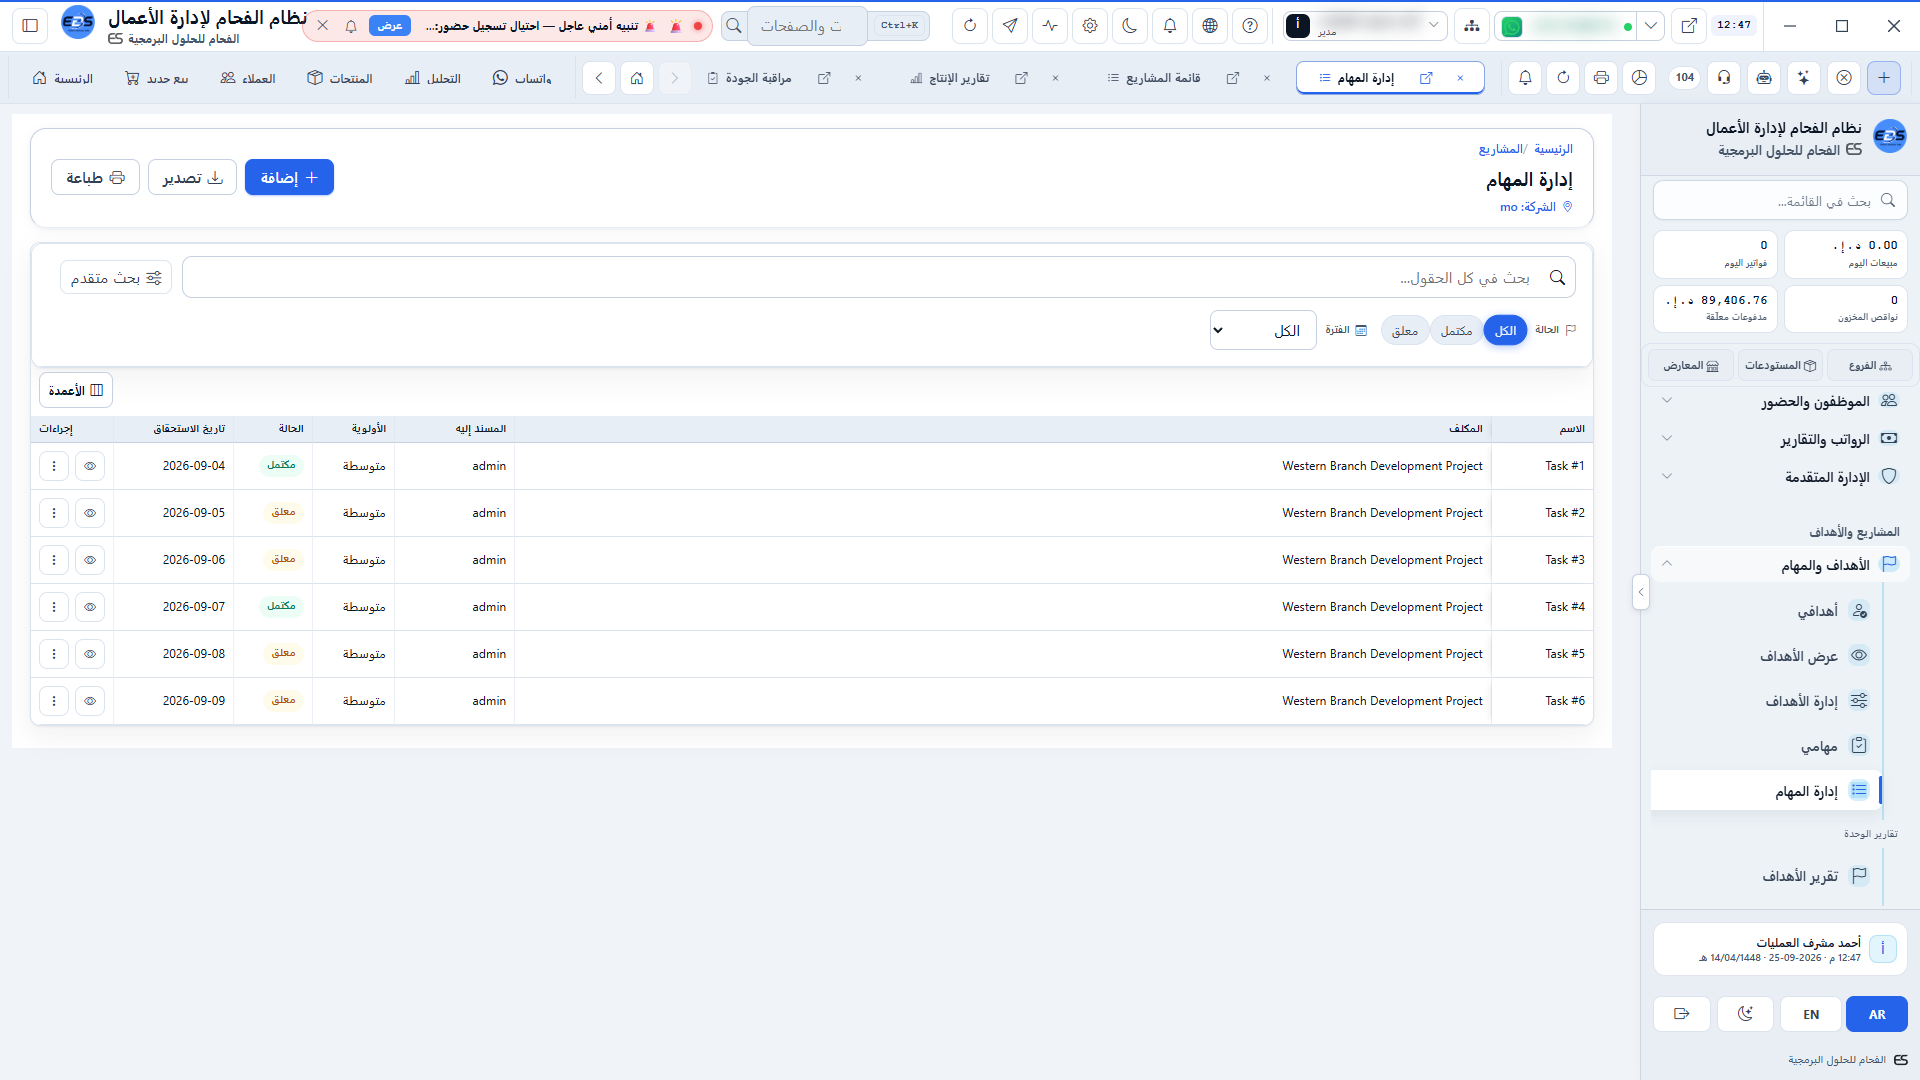Click the refresh icon in top bar
Viewport: 1920px width, 1080px height.
[970, 26]
